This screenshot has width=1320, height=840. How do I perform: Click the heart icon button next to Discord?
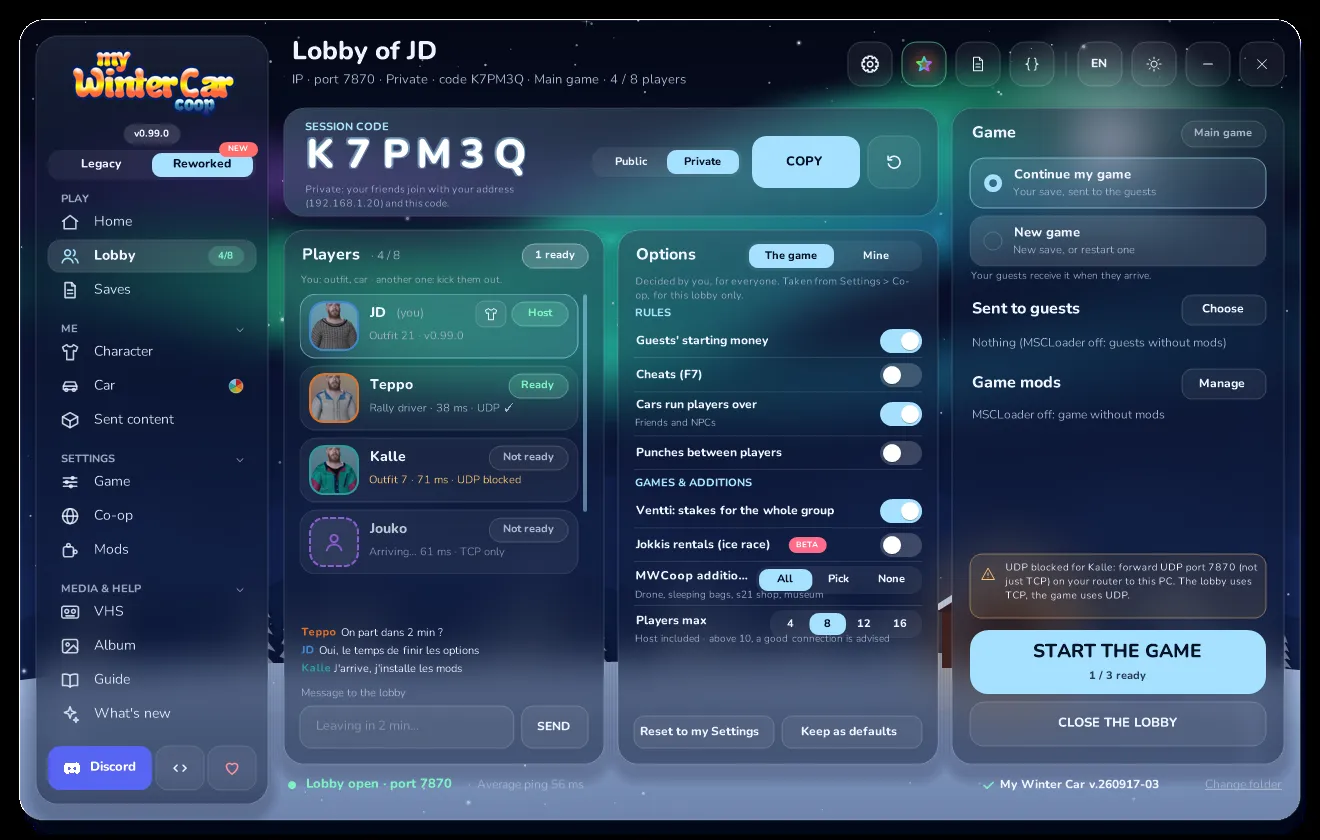[x=232, y=768]
